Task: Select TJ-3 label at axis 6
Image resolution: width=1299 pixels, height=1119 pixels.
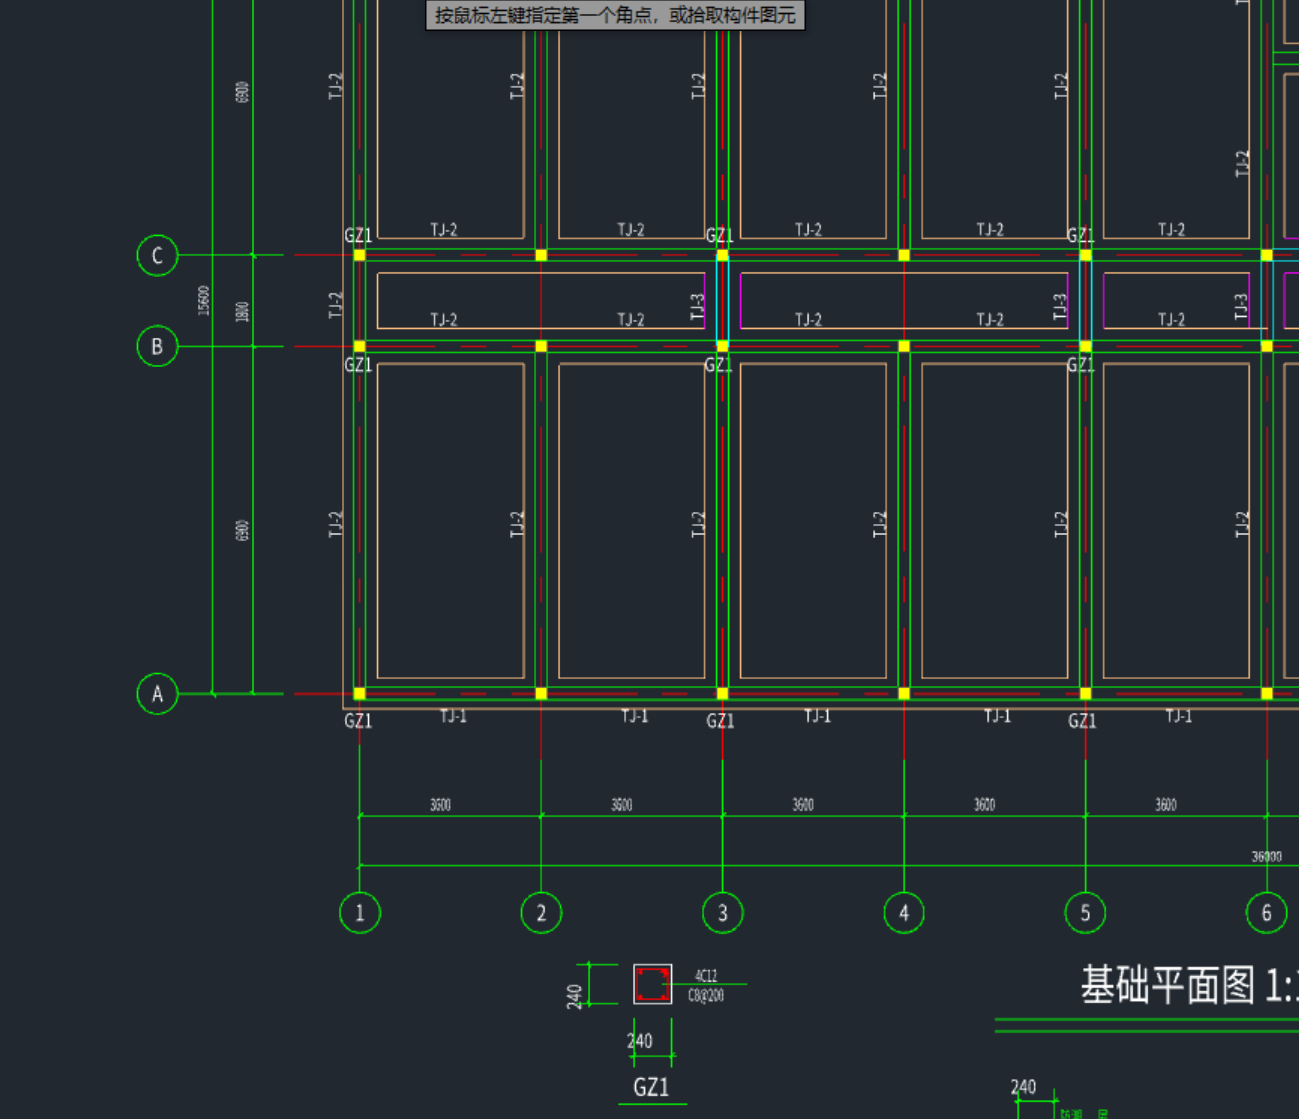Action: (x=1241, y=307)
